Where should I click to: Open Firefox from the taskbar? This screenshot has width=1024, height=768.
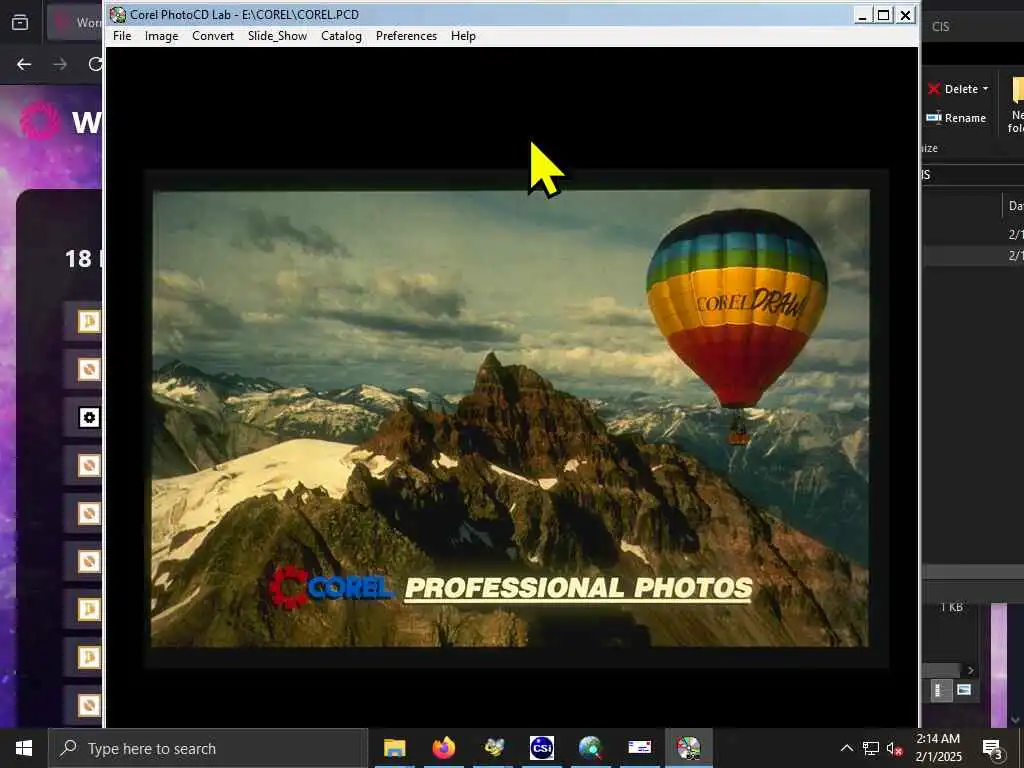(444, 748)
